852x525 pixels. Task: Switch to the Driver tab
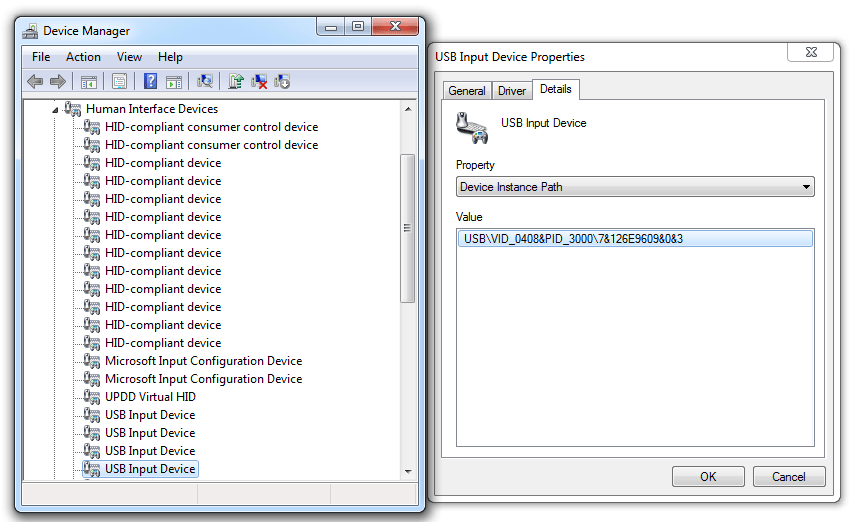pos(512,91)
